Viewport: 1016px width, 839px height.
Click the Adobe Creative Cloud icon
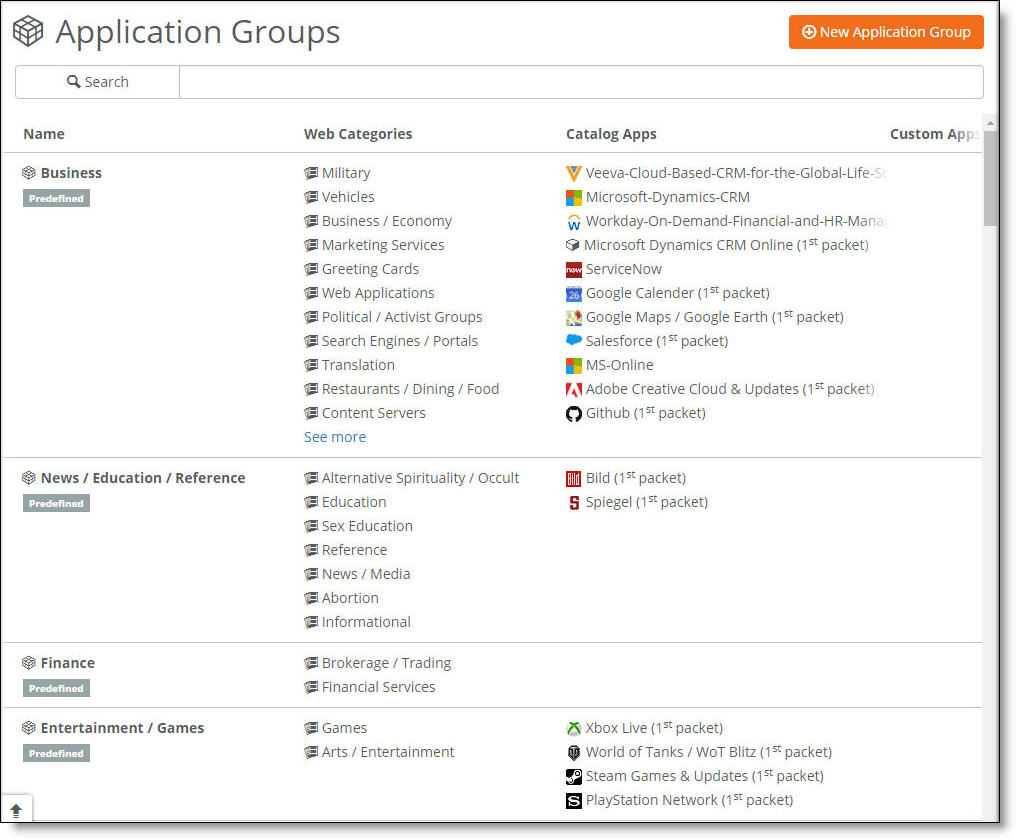(573, 389)
